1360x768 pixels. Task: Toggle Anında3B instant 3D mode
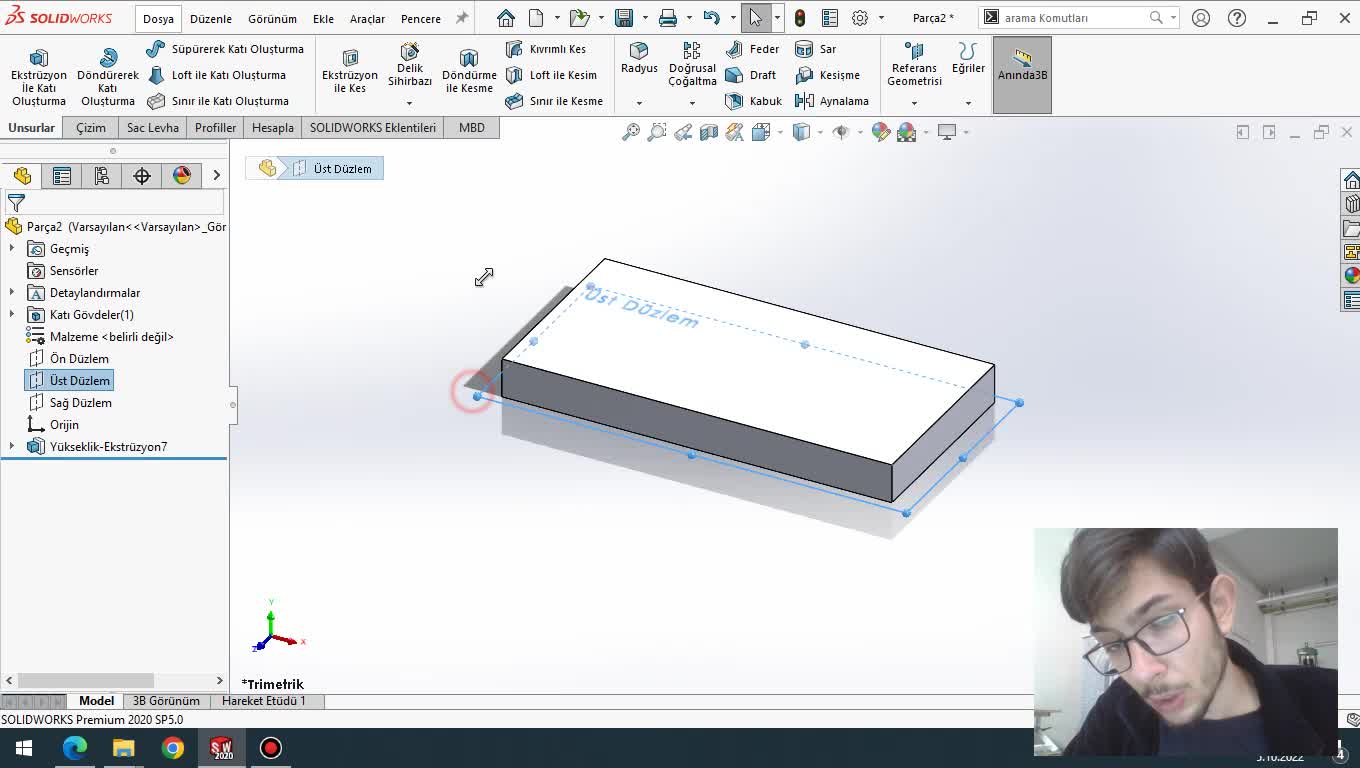pyautogui.click(x=1022, y=75)
